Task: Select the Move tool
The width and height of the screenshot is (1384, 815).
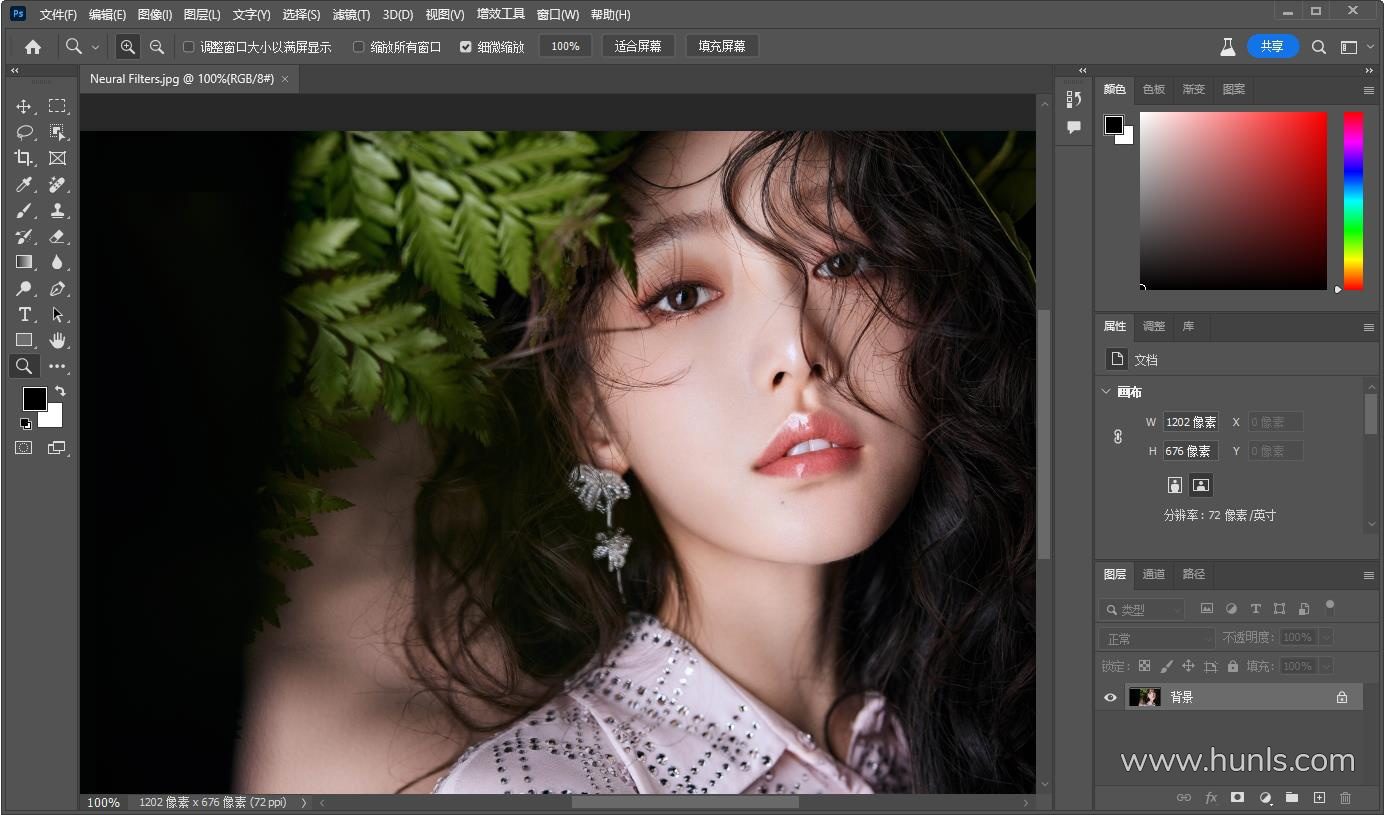Action: tap(24, 106)
